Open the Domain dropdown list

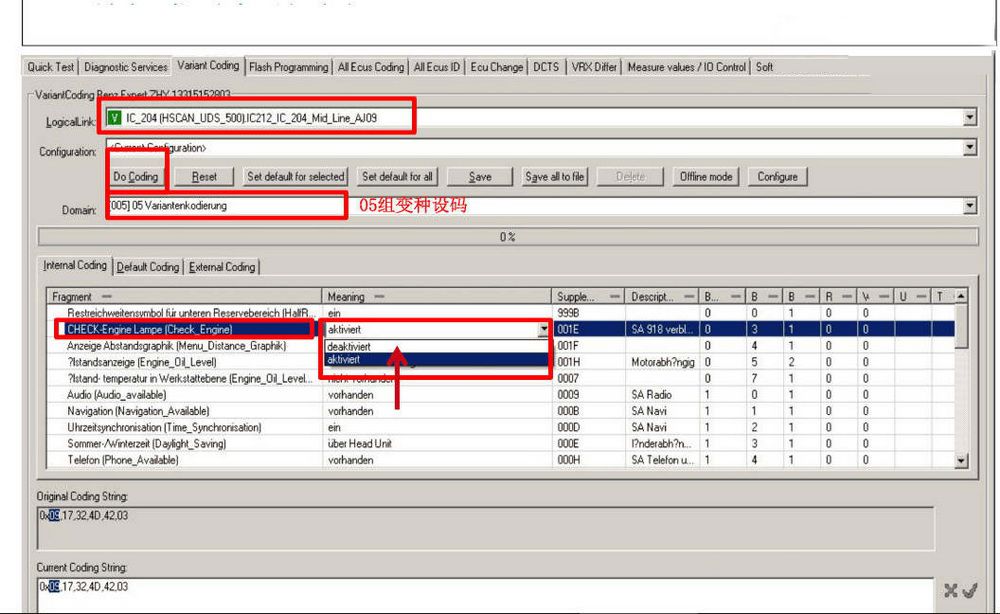click(969, 206)
